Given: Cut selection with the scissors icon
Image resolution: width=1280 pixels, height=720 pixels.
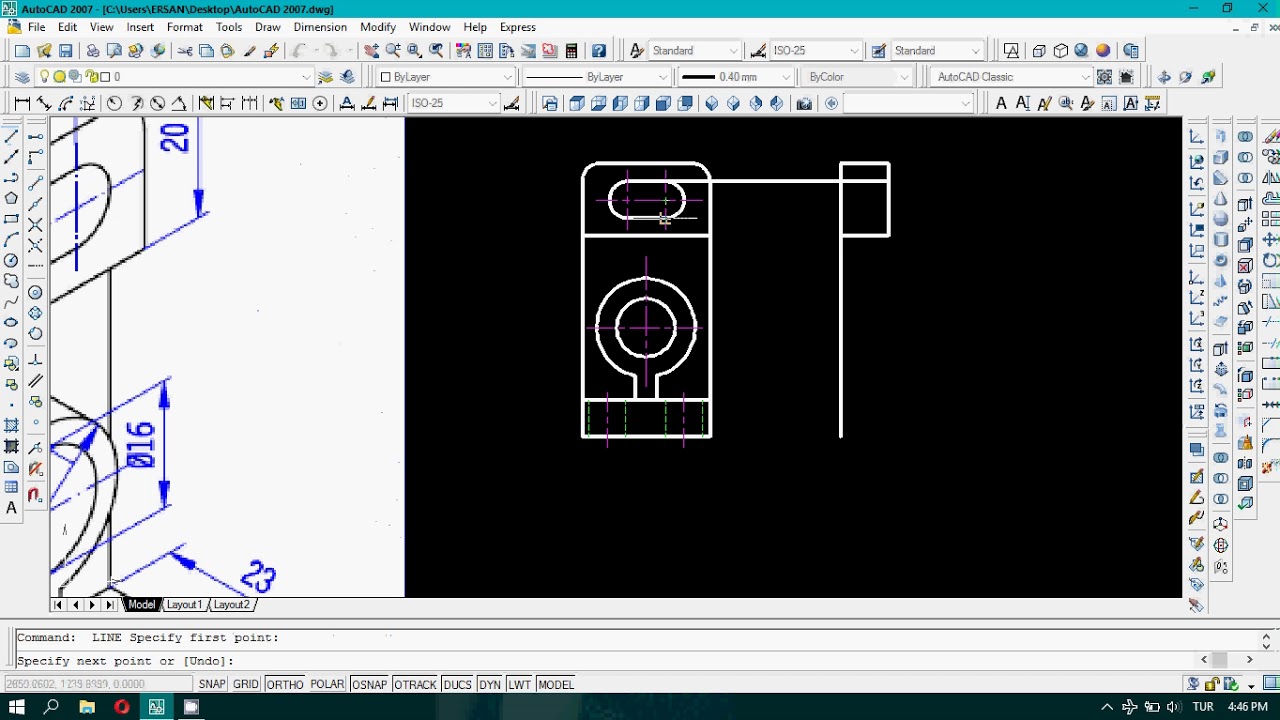Looking at the screenshot, I should [185, 51].
